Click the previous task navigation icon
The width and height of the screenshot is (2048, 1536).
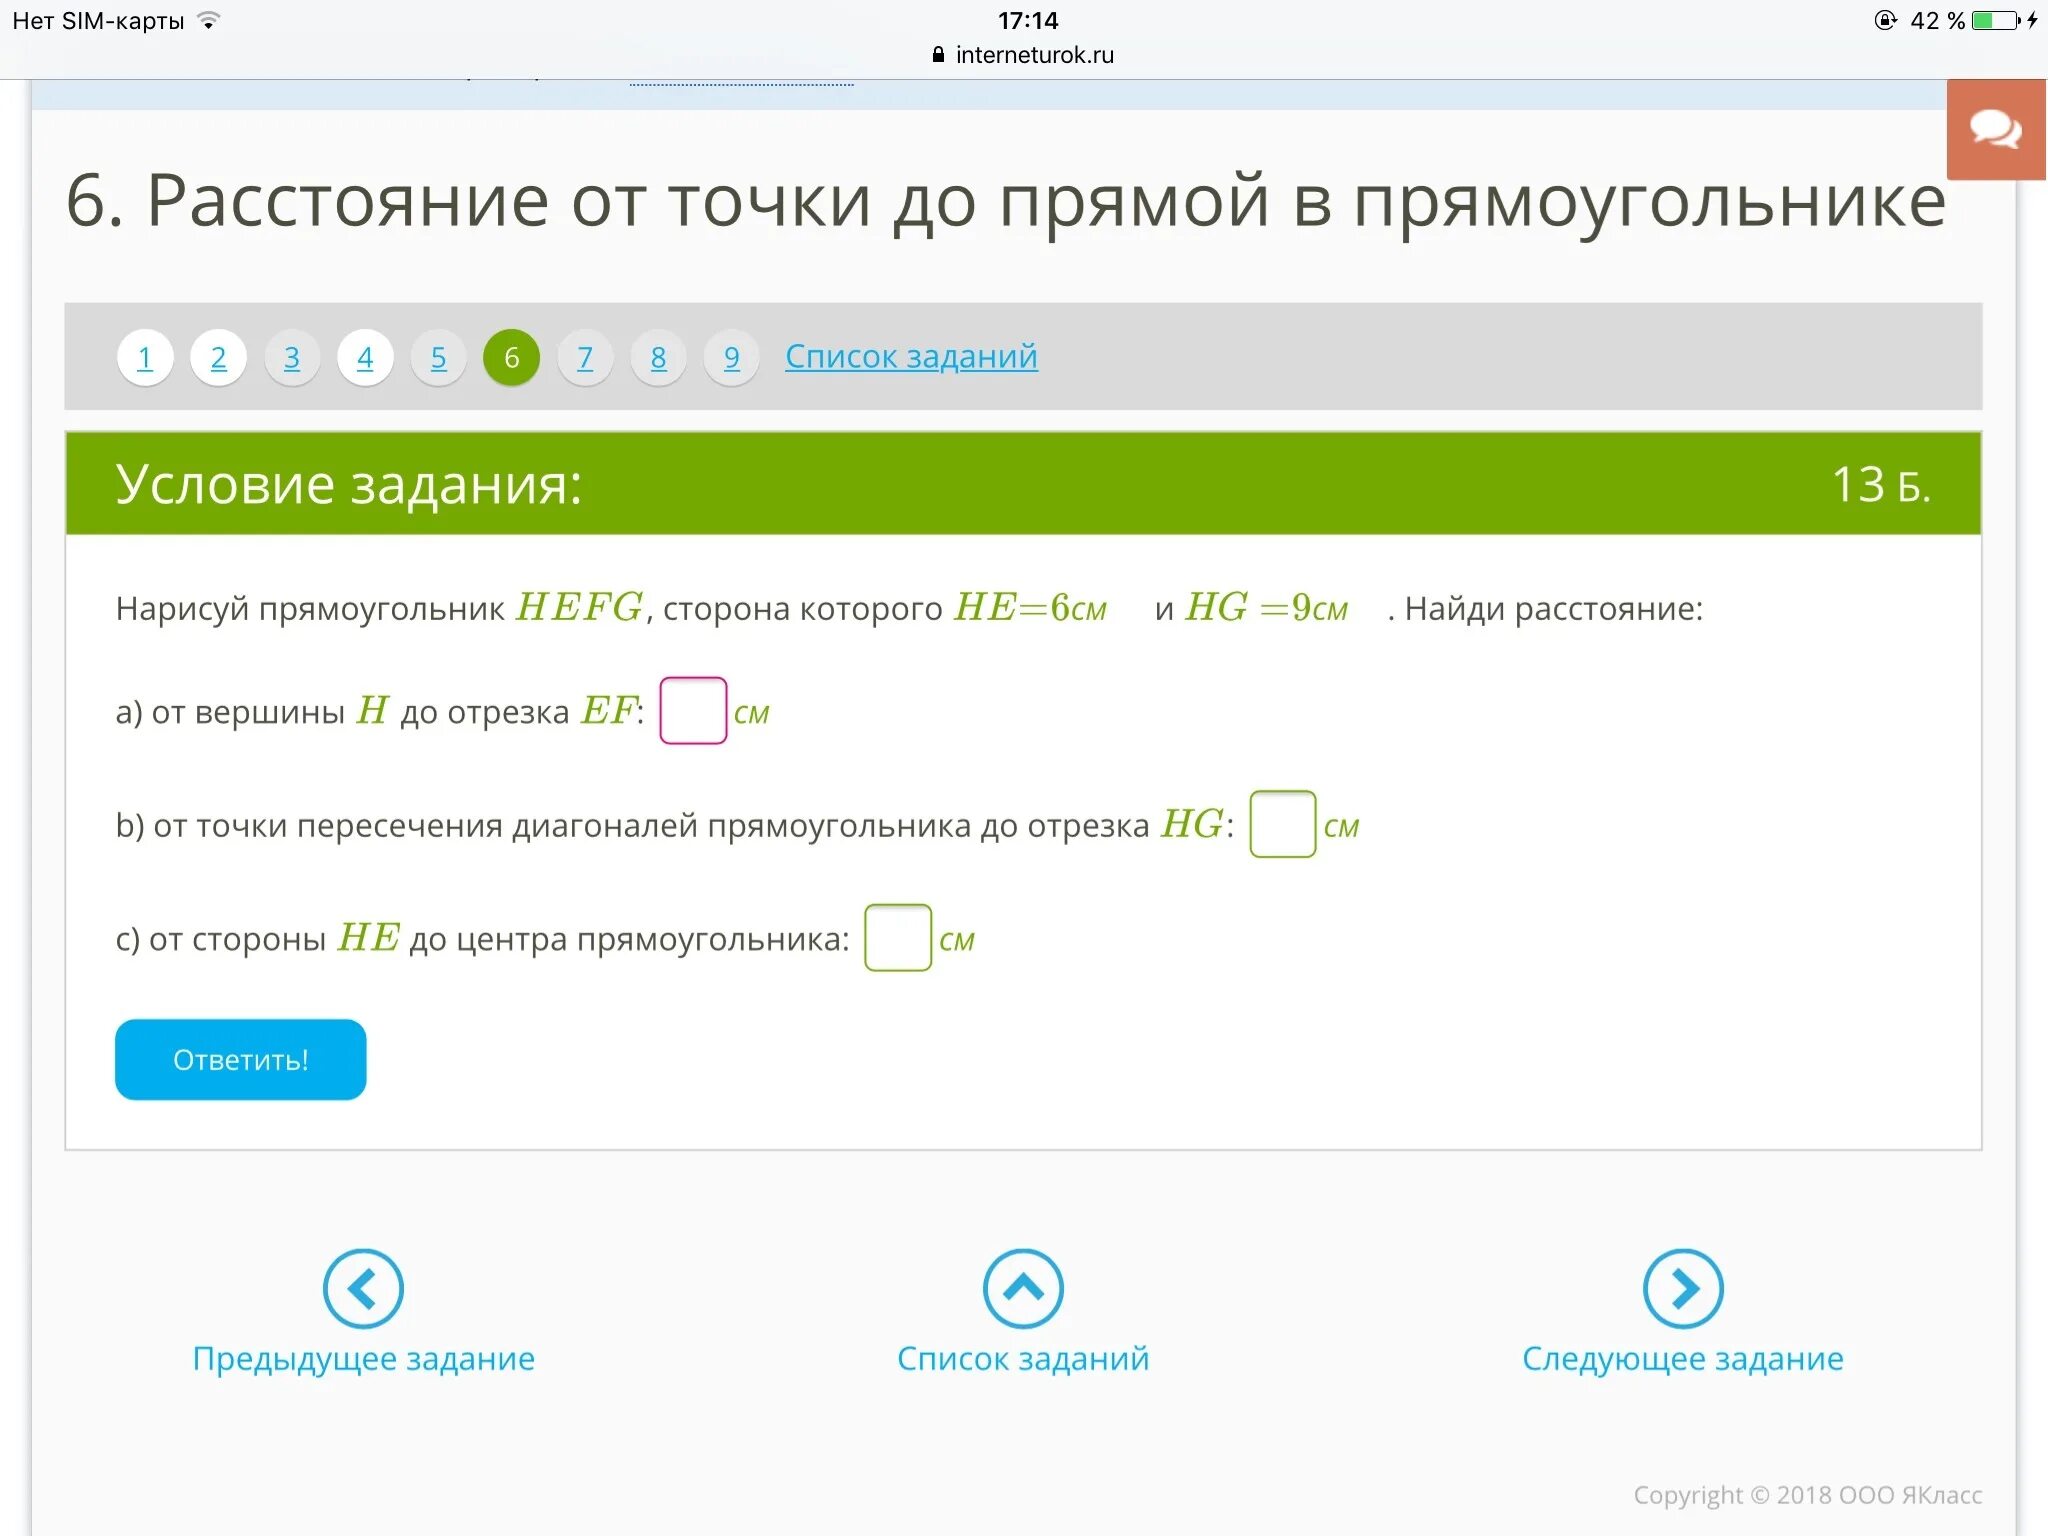click(366, 1286)
